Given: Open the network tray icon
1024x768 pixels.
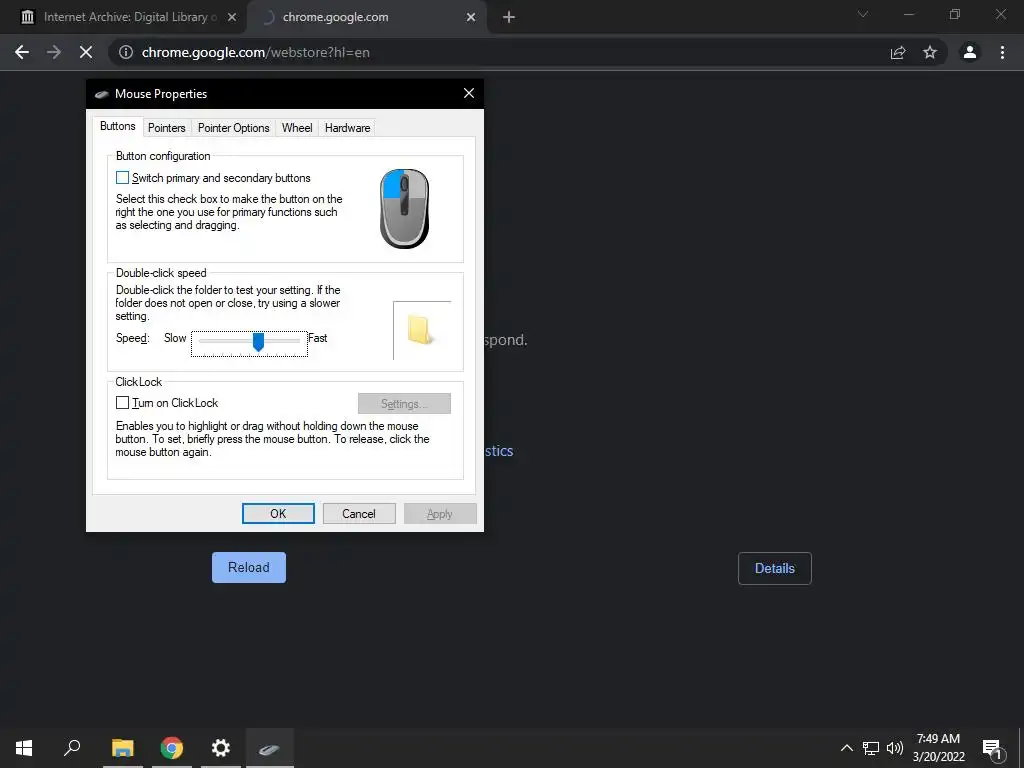Looking at the screenshot, I should point(871,748).
